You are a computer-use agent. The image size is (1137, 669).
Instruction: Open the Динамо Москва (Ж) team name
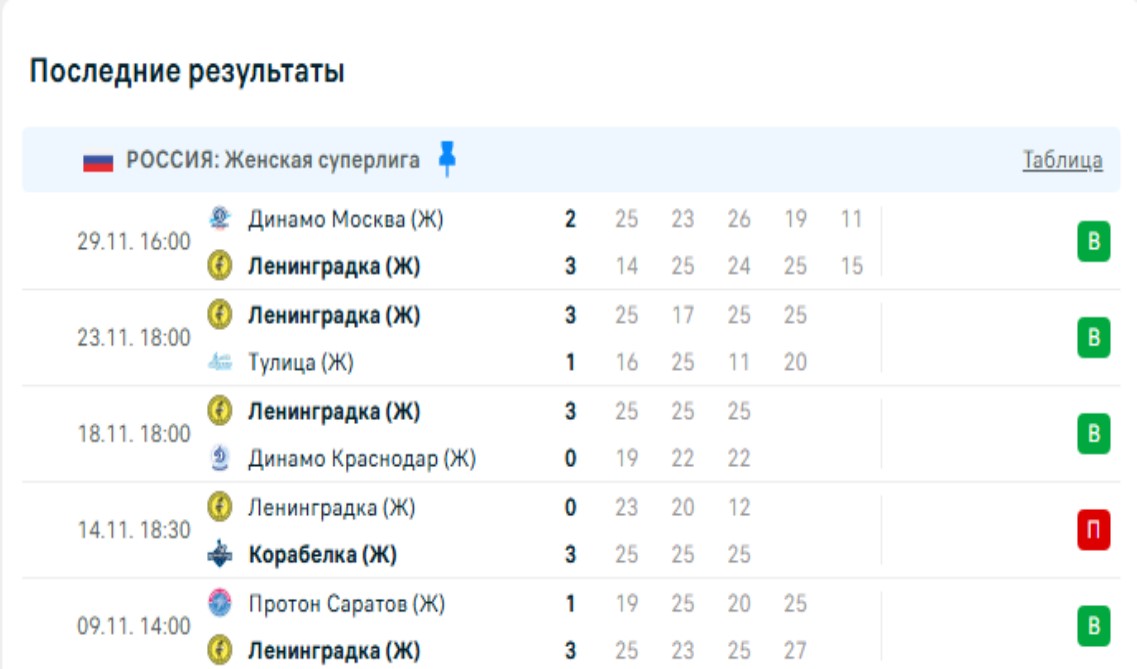click(x=345, y=219)
